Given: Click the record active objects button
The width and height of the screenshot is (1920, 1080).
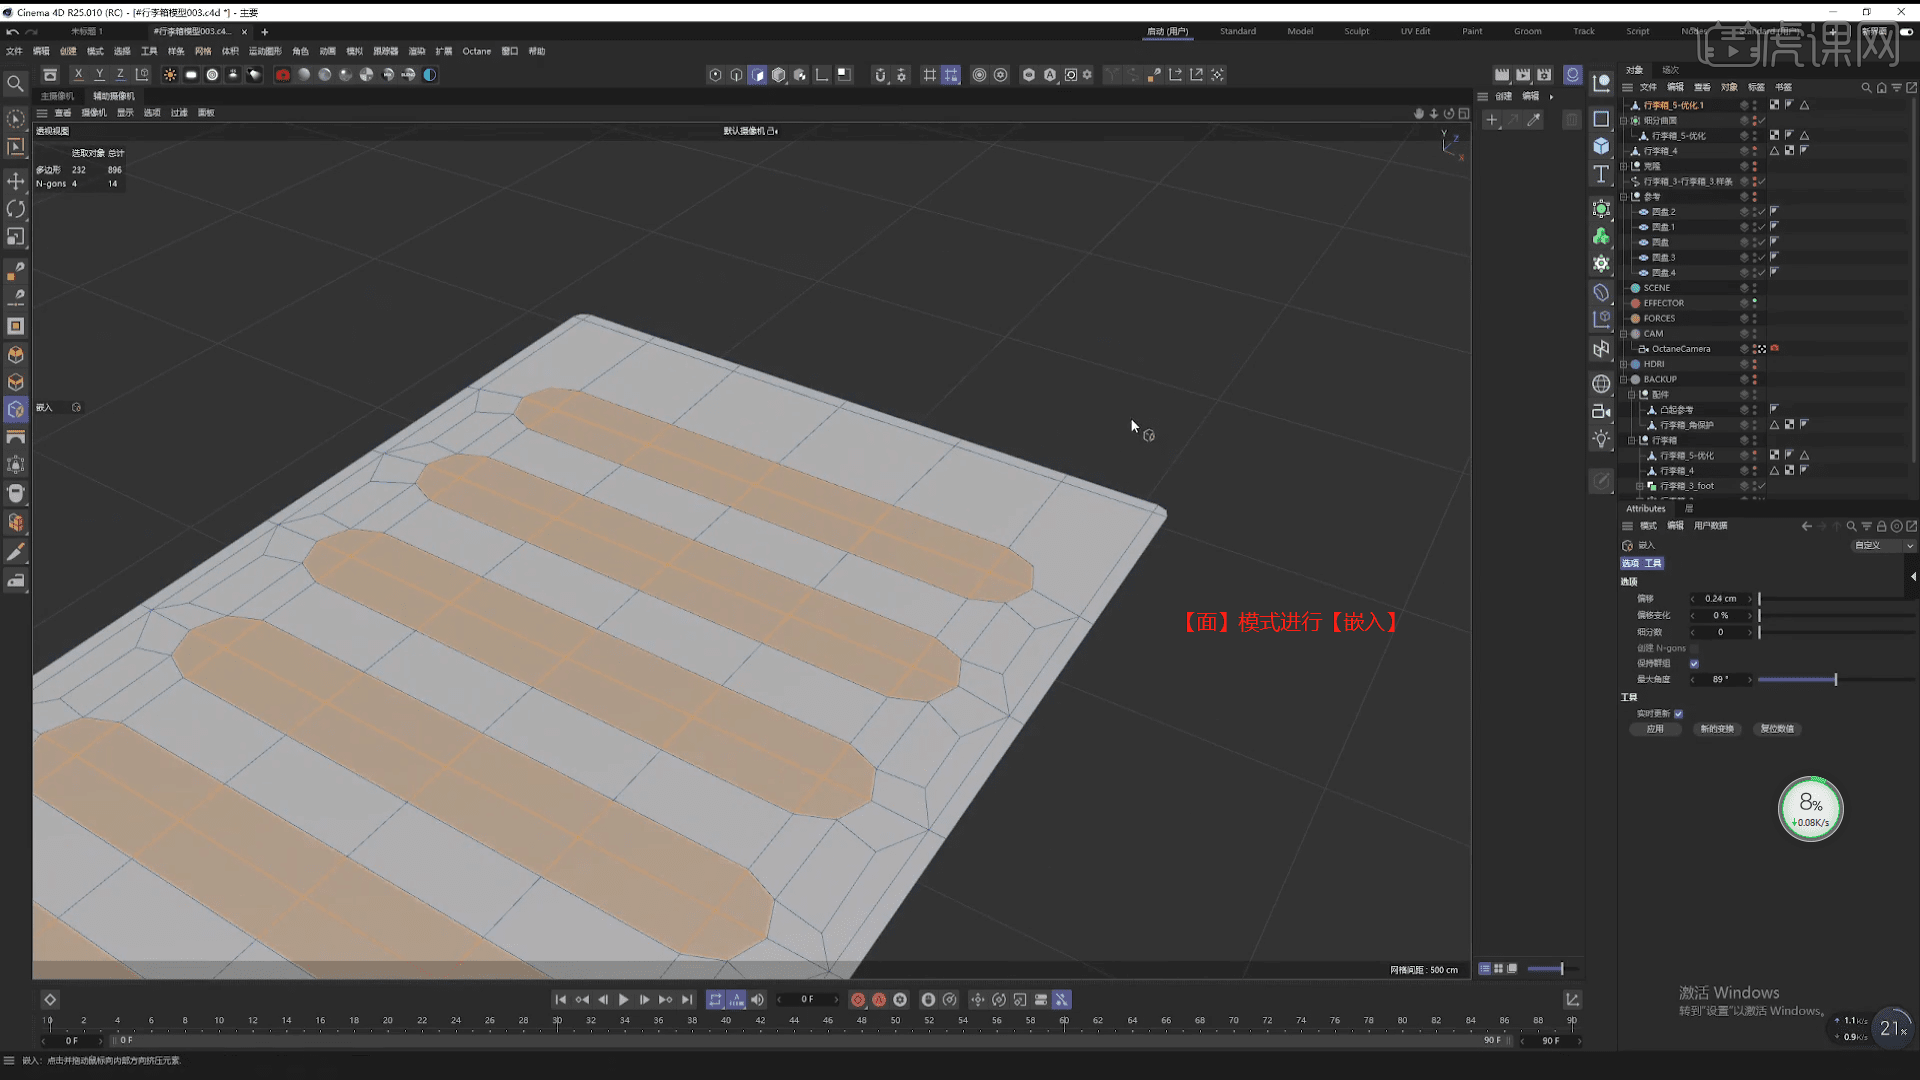Looking at the screenshot, I should click(x=858, y=1000).
